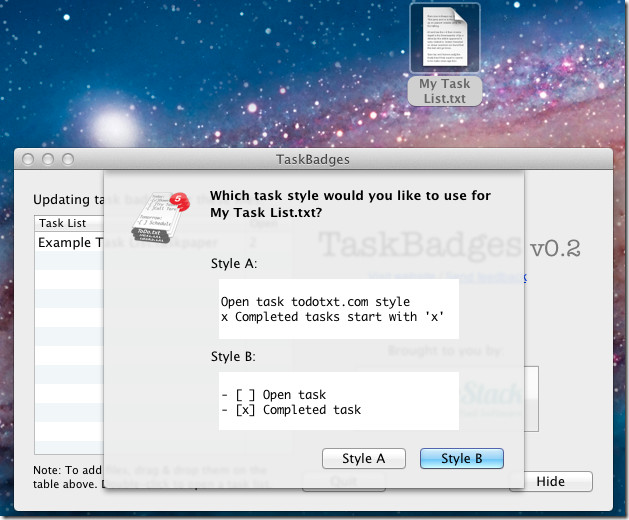This screenshot has height=520, width=629.
Task: Open My Task List.txt desktop file icon
Action: tap(444, 39)
